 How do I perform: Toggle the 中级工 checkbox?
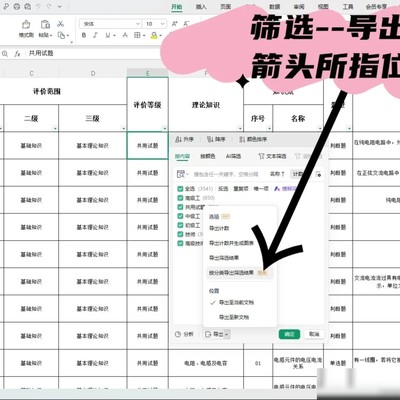[x=180, y=216]
